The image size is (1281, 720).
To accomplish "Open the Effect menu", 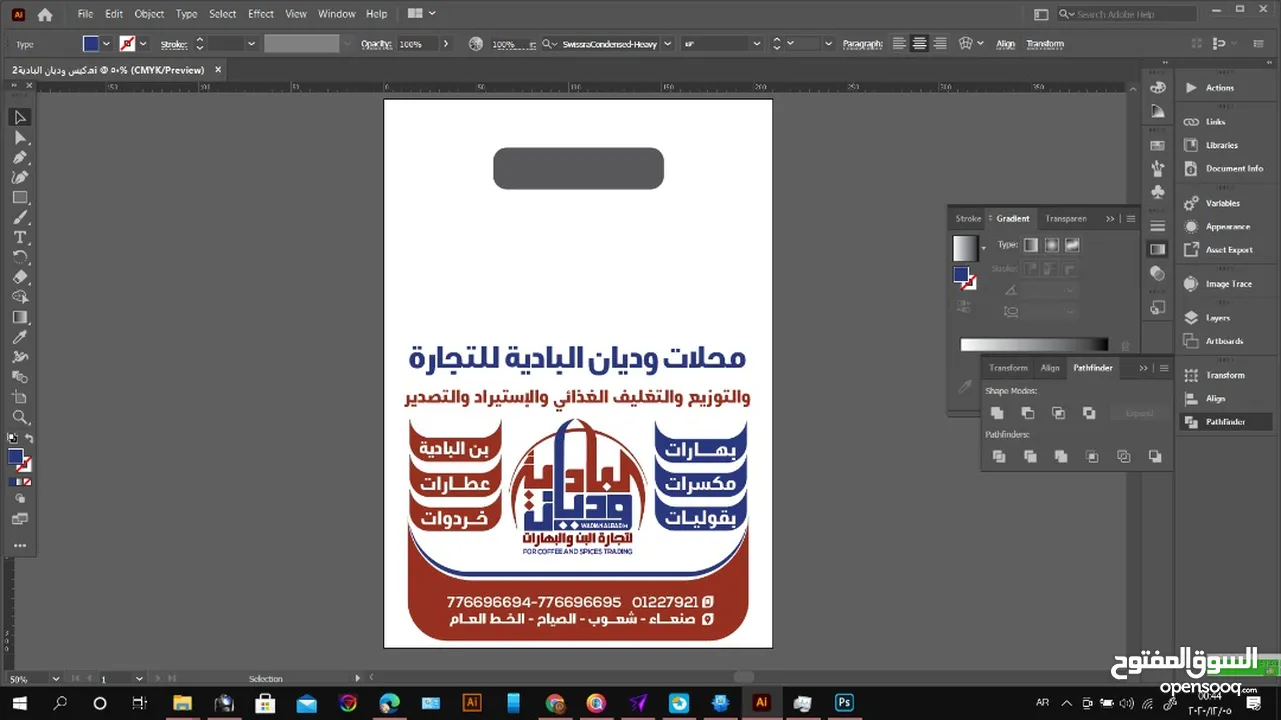I will click(261, 14).
